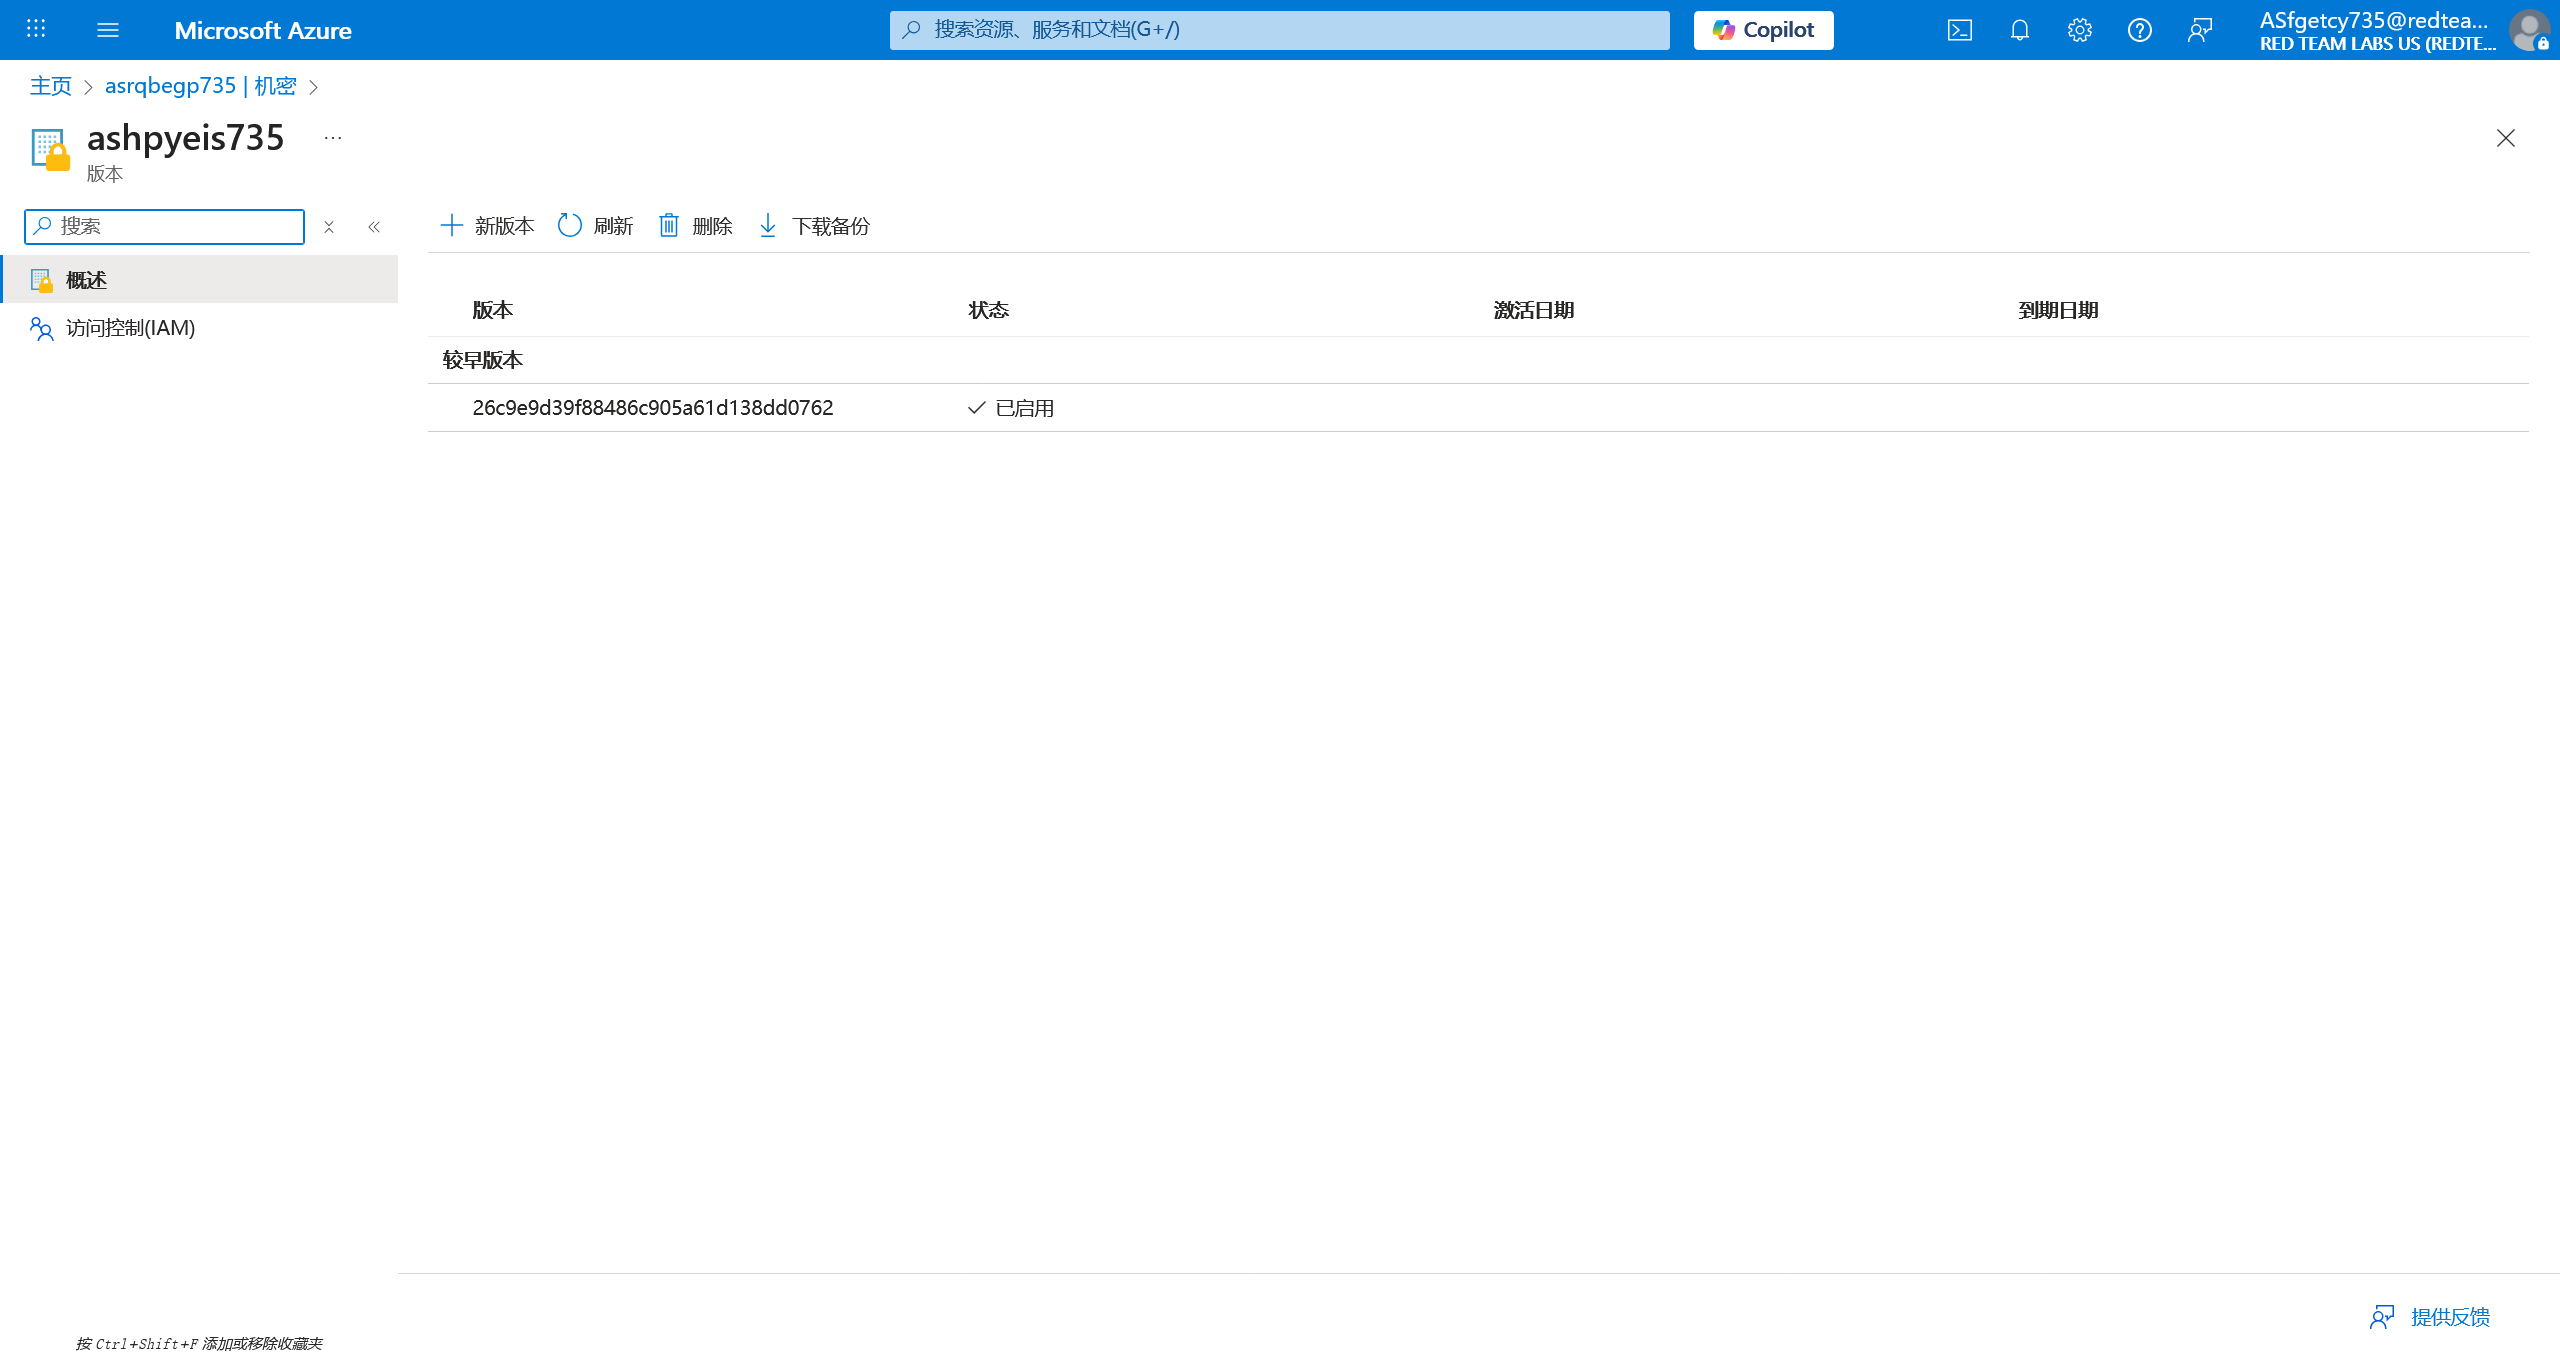Navigate to Home breadcrumb link
This screenshot has height=1359, width=2560.
pyautogui.click(x=51, y=86)
